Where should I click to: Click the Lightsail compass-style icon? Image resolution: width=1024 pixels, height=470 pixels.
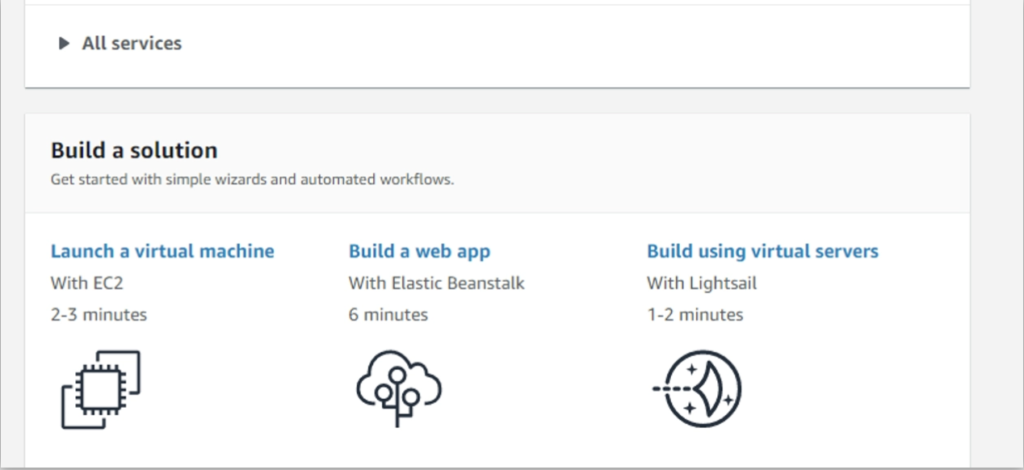pos(697,389)
